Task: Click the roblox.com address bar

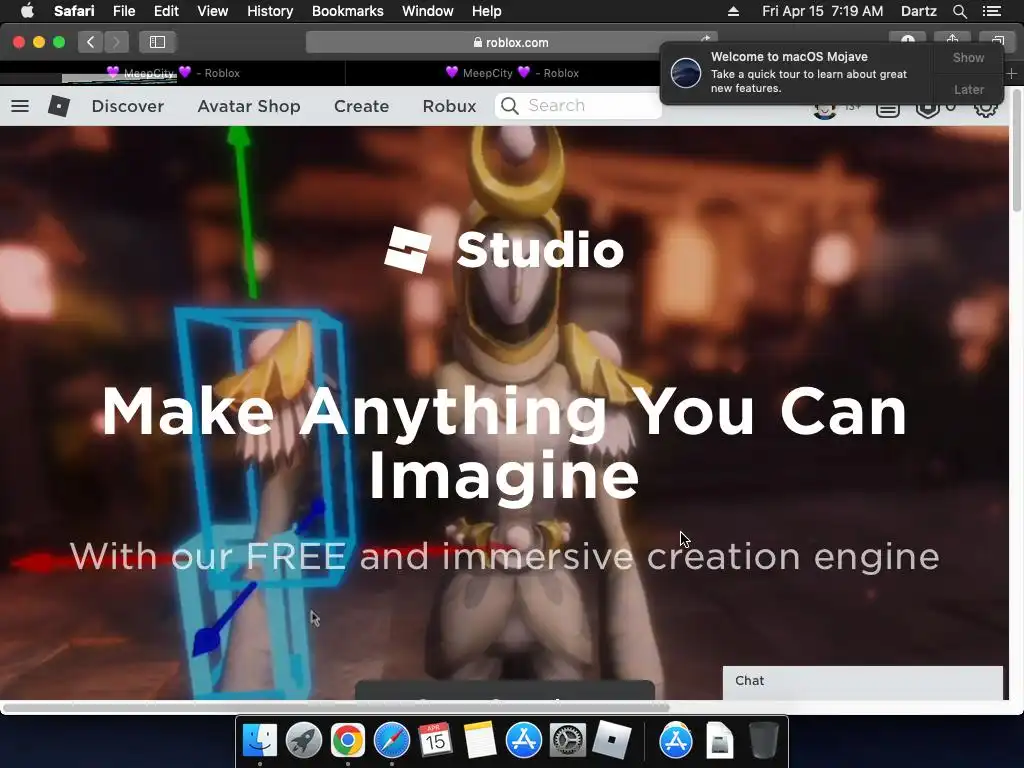Action: click(511, 42)
